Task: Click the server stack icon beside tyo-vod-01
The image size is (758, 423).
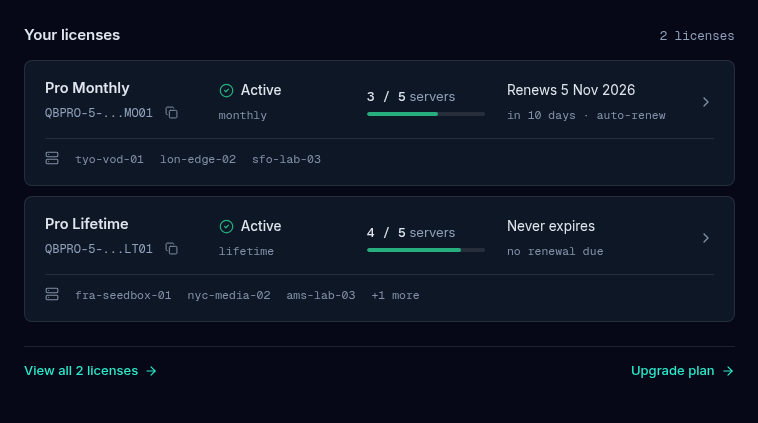Action: (52, 159)
